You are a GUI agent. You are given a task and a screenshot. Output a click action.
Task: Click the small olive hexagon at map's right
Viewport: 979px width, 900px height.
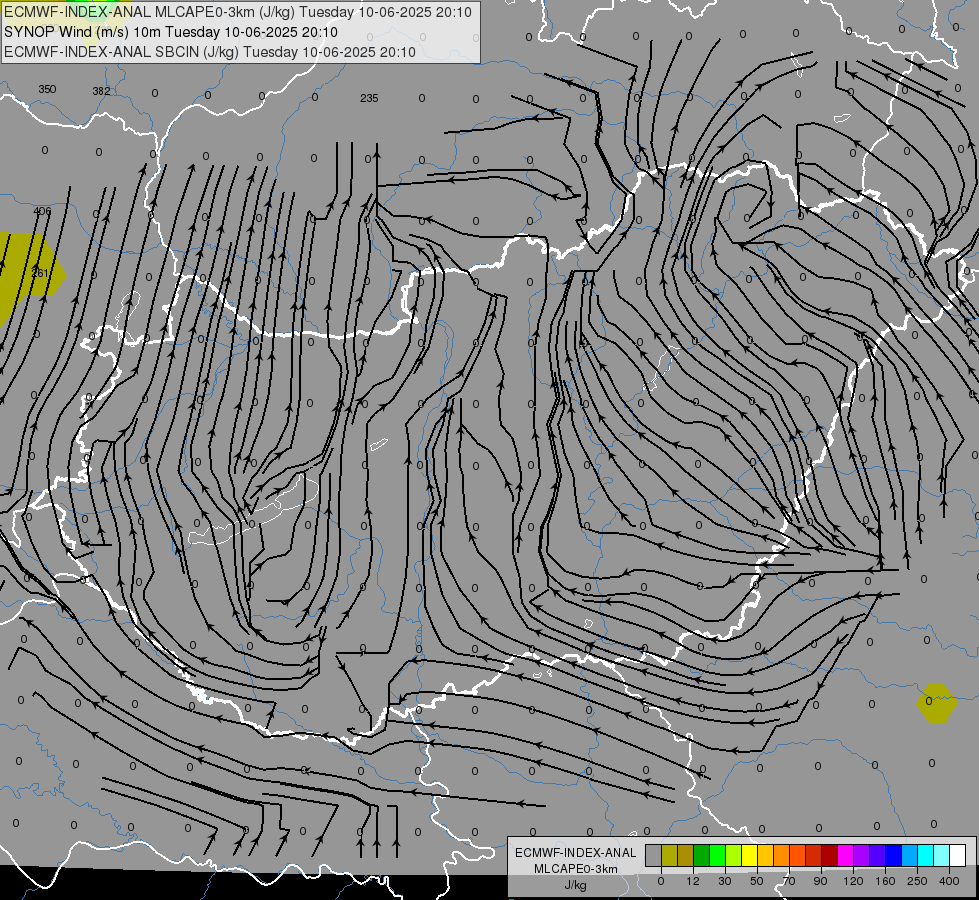[x=937, y=703]
